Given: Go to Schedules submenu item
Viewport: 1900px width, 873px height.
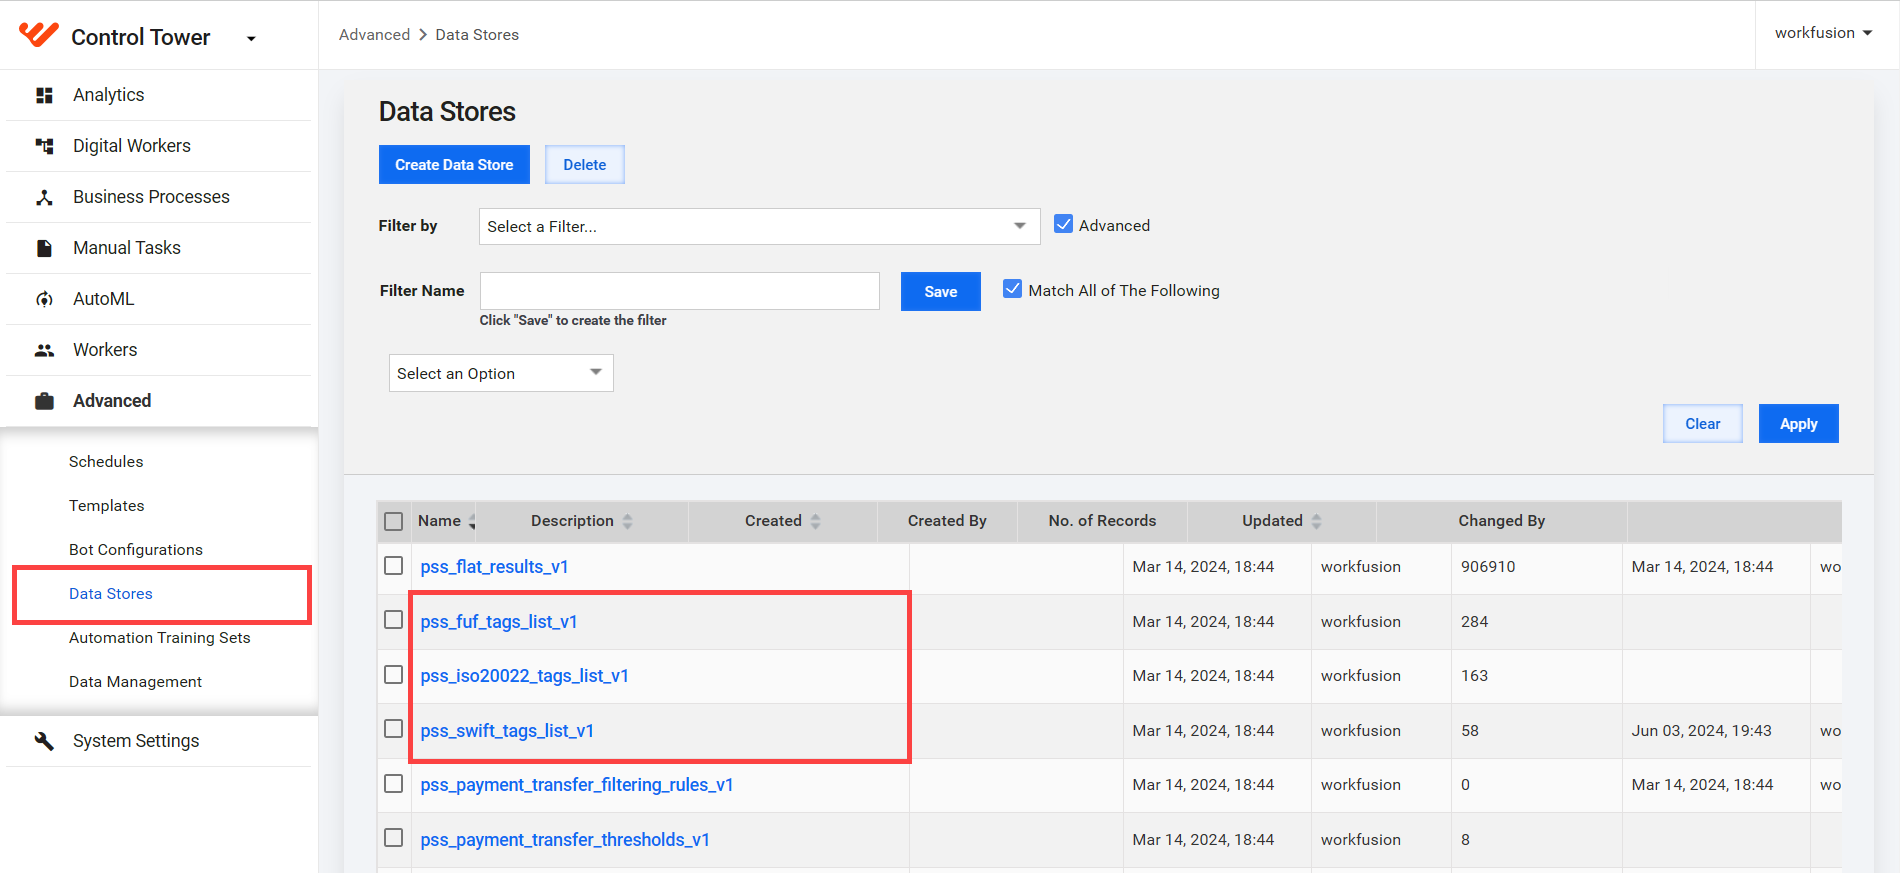Looking at the screenshot, I should click(x=106, y=462).
